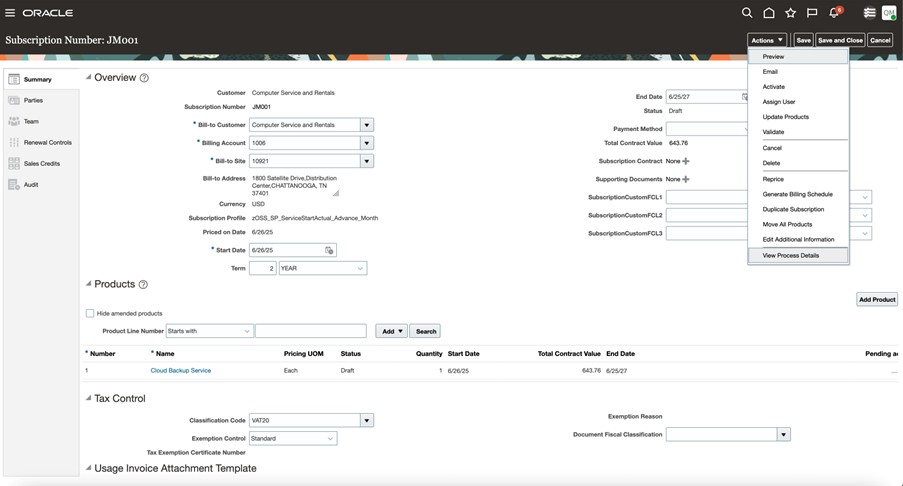This screenshot has width=903, height=486.
Task: Click the Overview help icon
Action: (145, 78)
